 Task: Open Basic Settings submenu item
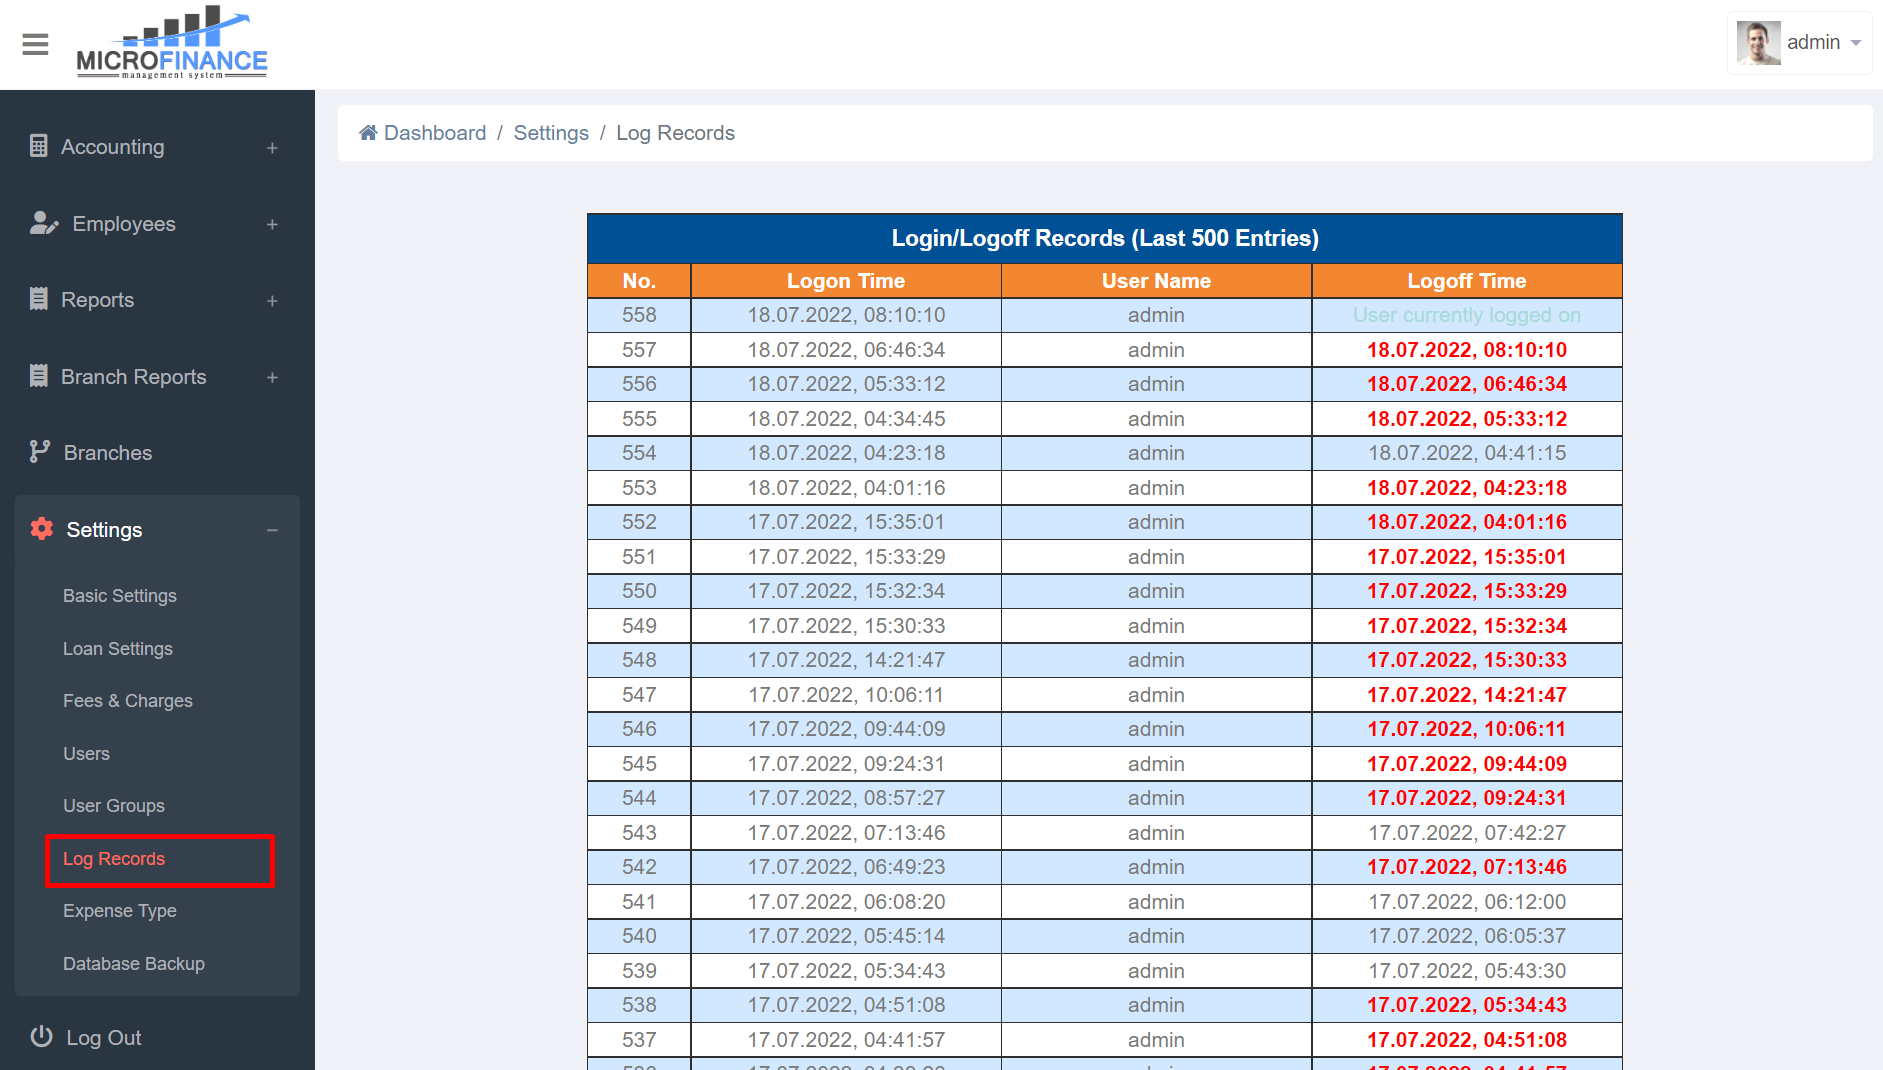pos(120,596)
